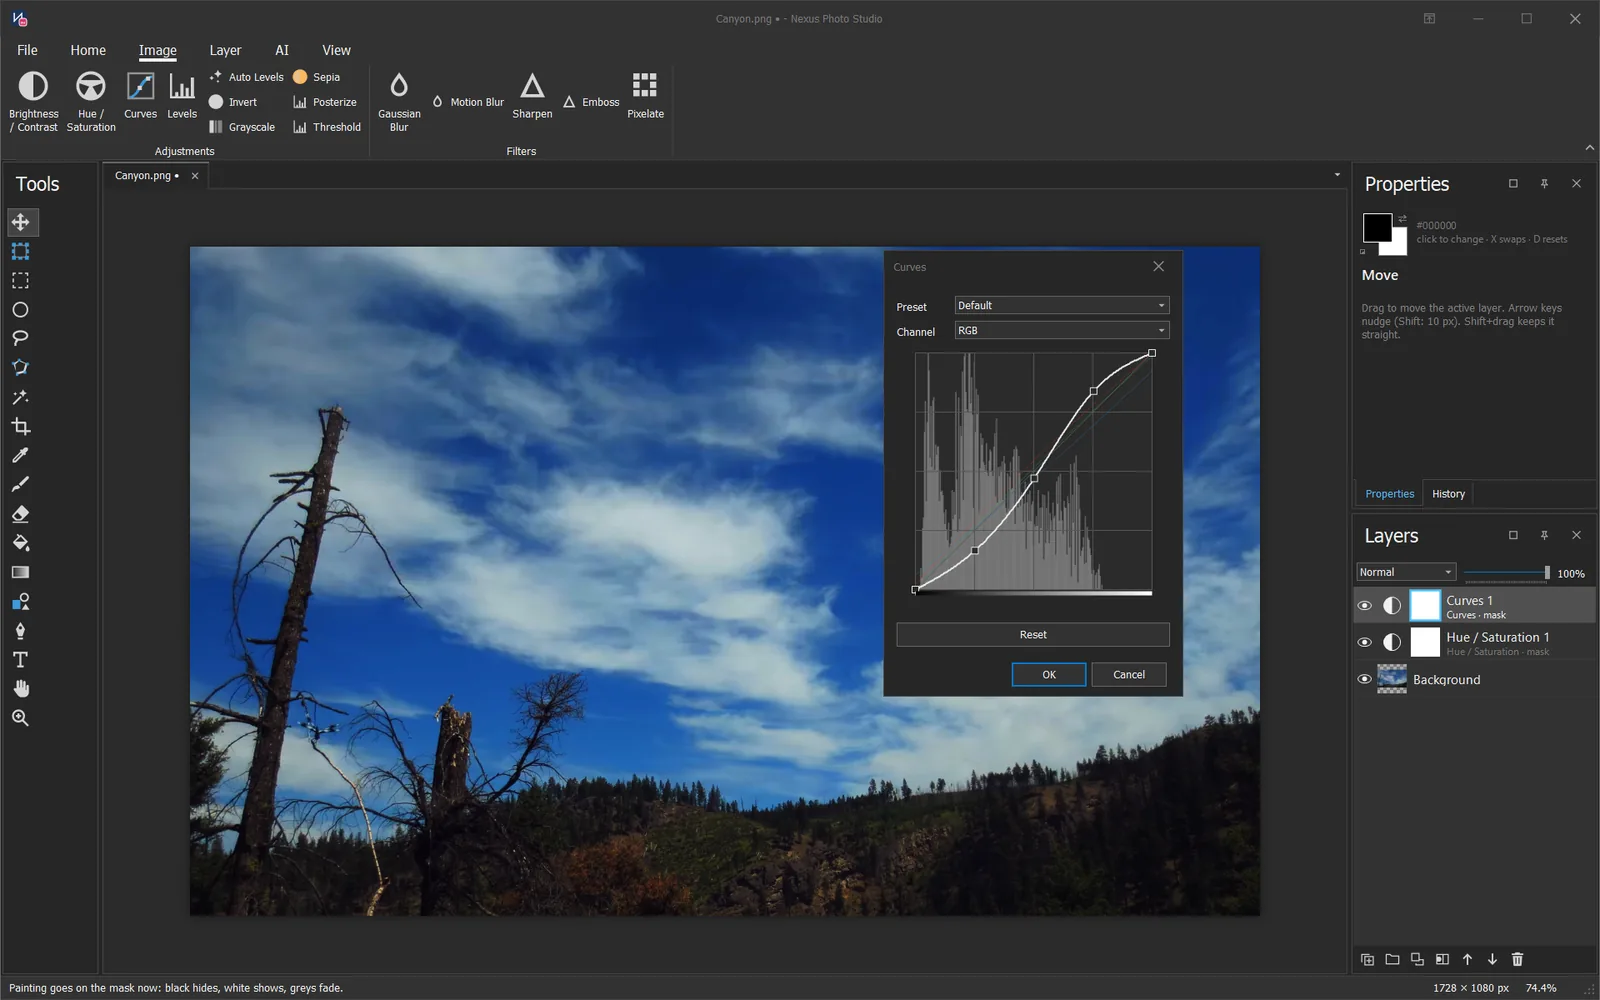Hide the Hue / Saturation 1 layer

pyautogui.click(x=1364, y=643)
